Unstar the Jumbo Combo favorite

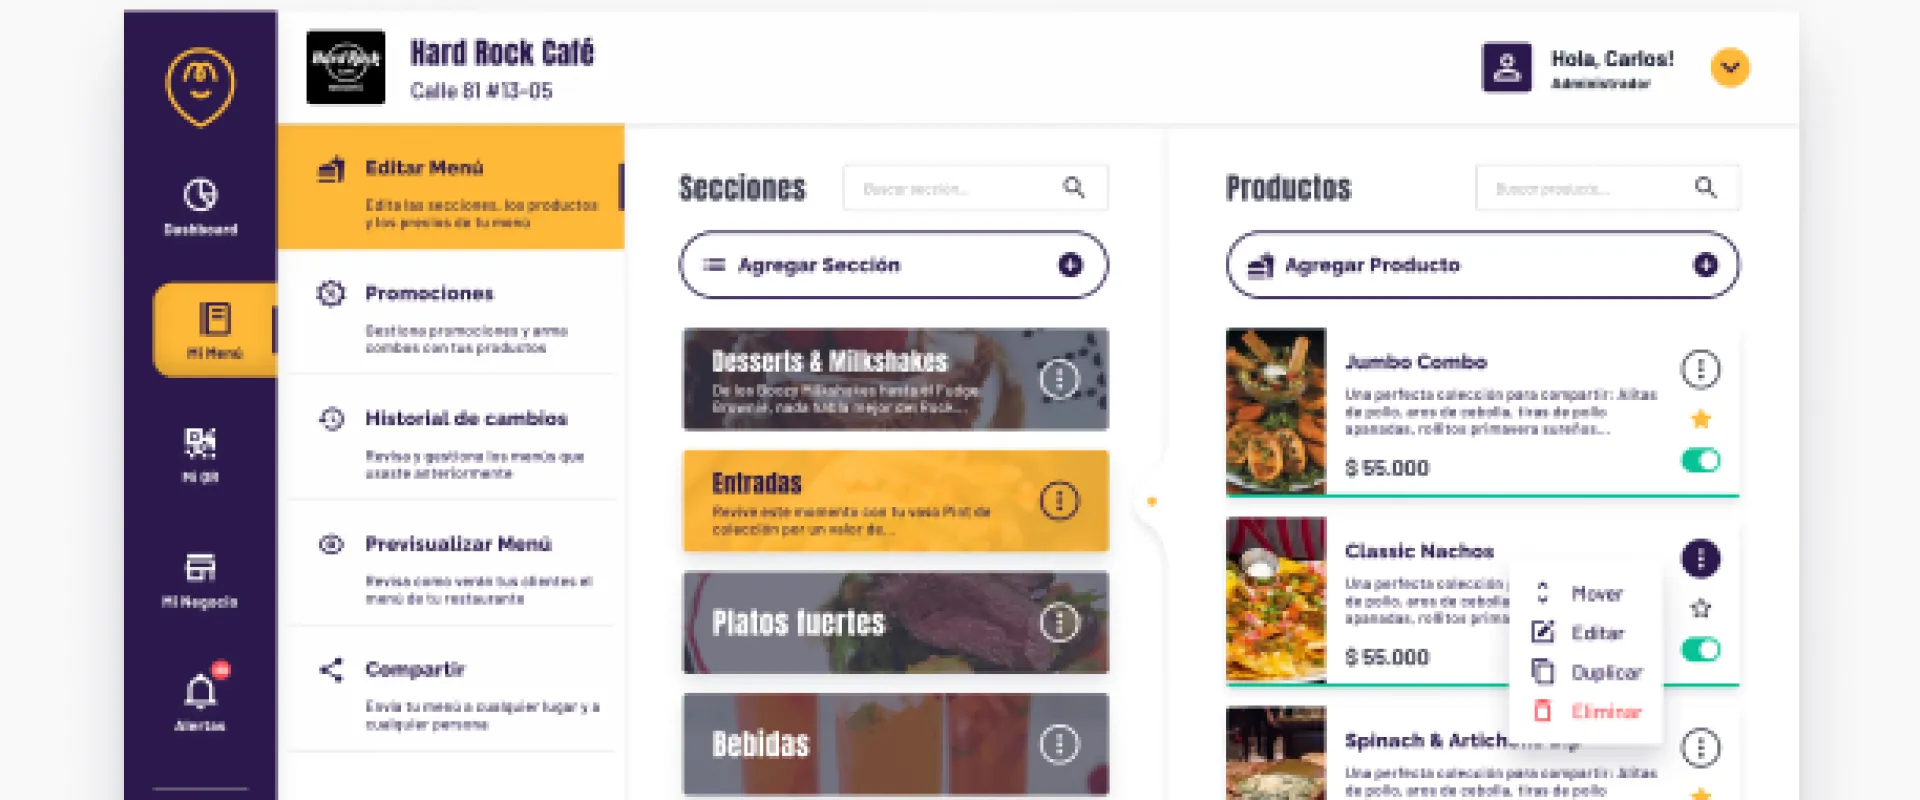pyautogui.click(x=1700, y=419)
